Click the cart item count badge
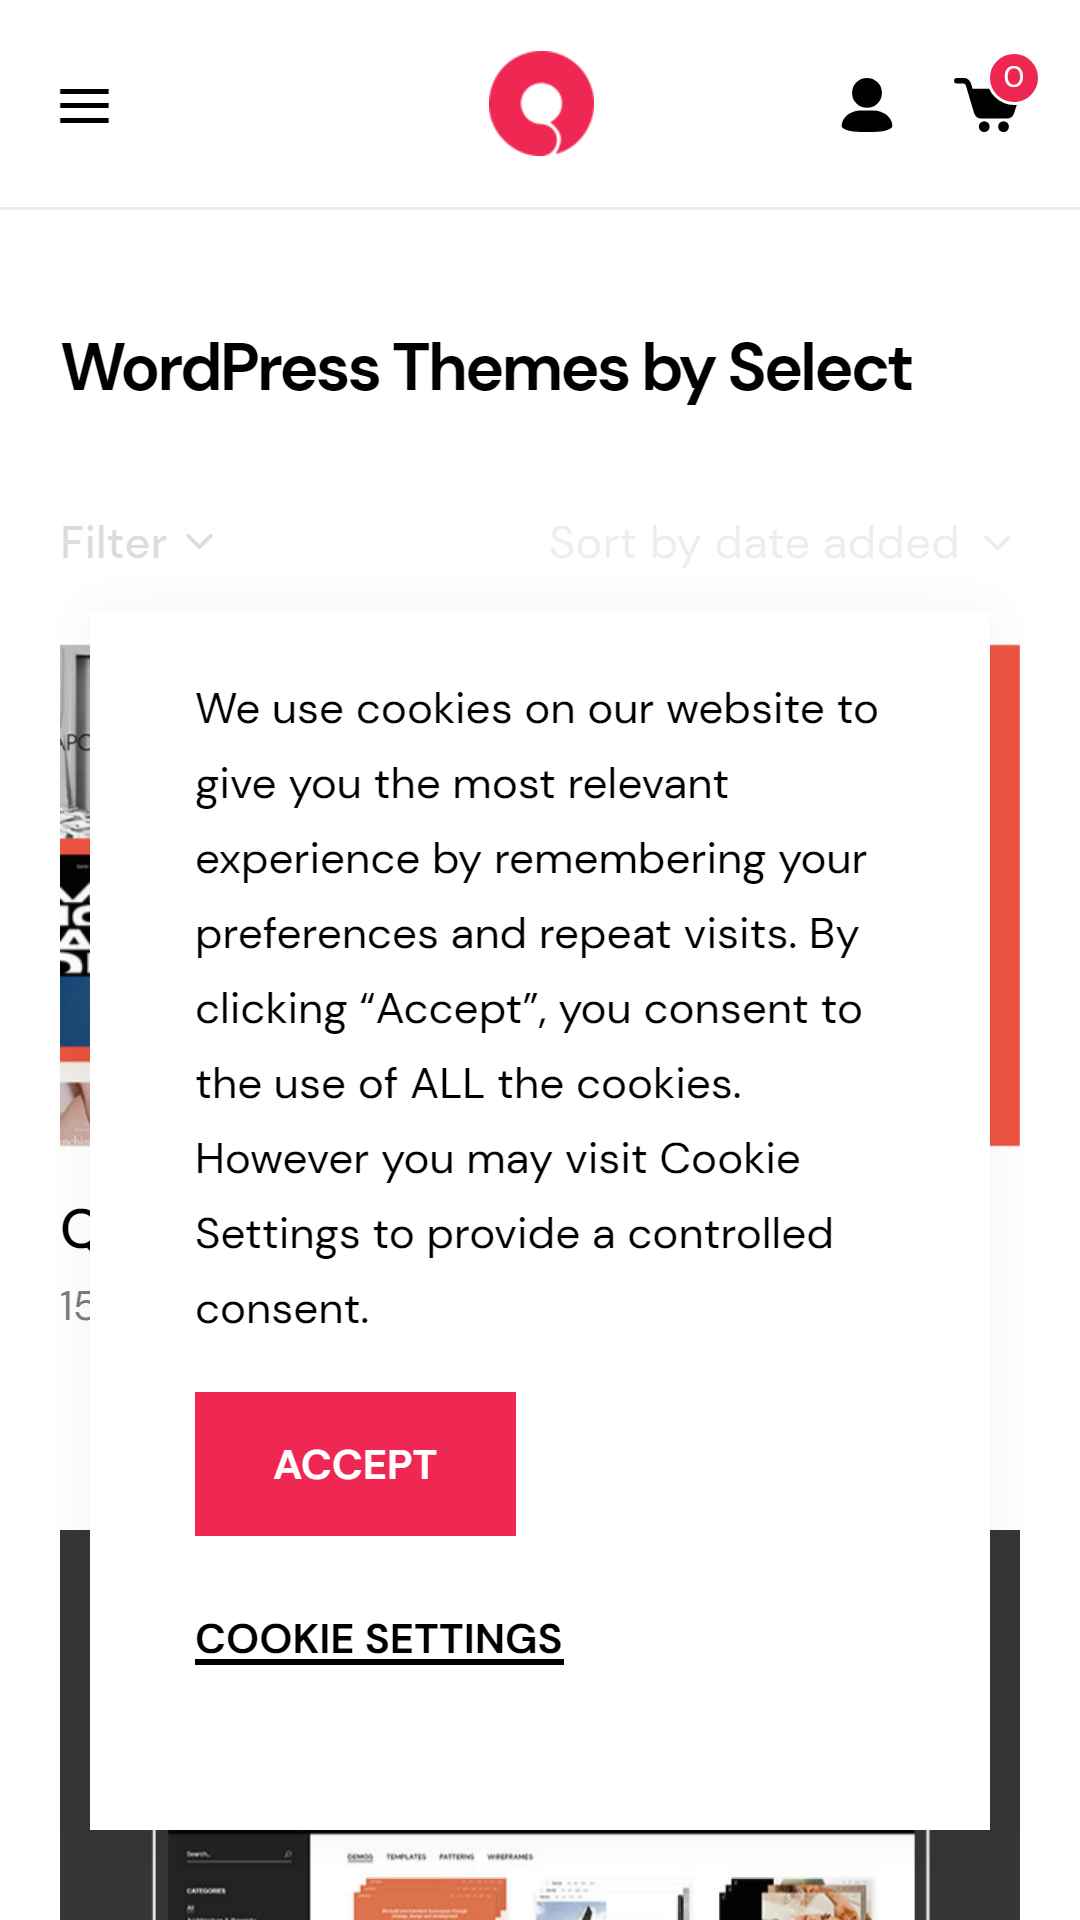1080x1920 pixels. [x=1013, y=77]
